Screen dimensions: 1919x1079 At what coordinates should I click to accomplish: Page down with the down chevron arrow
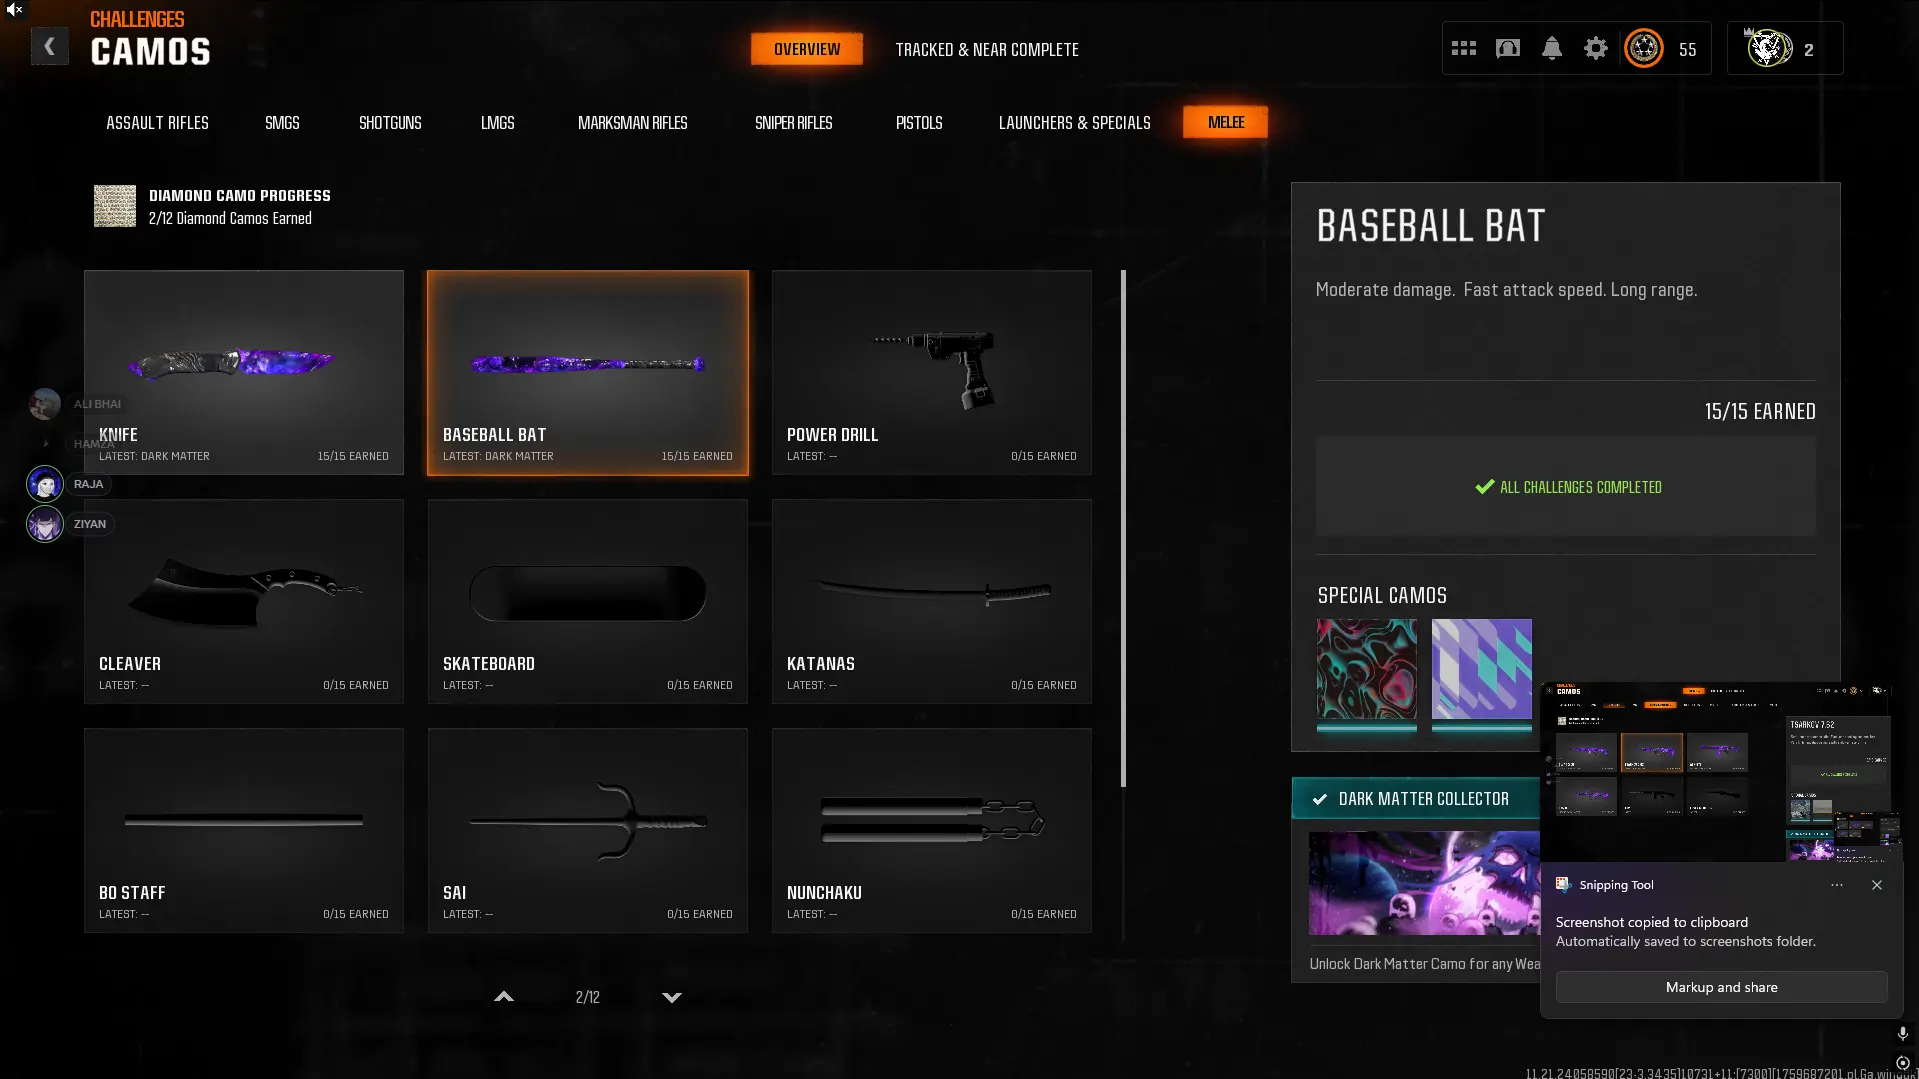672,997
